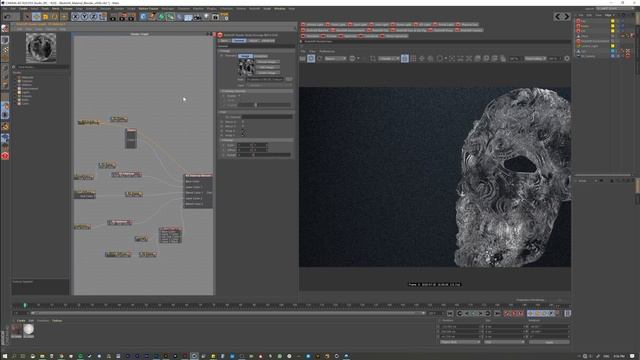Screen dimensions: 640x360
Task: Click the Gamma slider in Gamma Override
Action: (264, 105)
